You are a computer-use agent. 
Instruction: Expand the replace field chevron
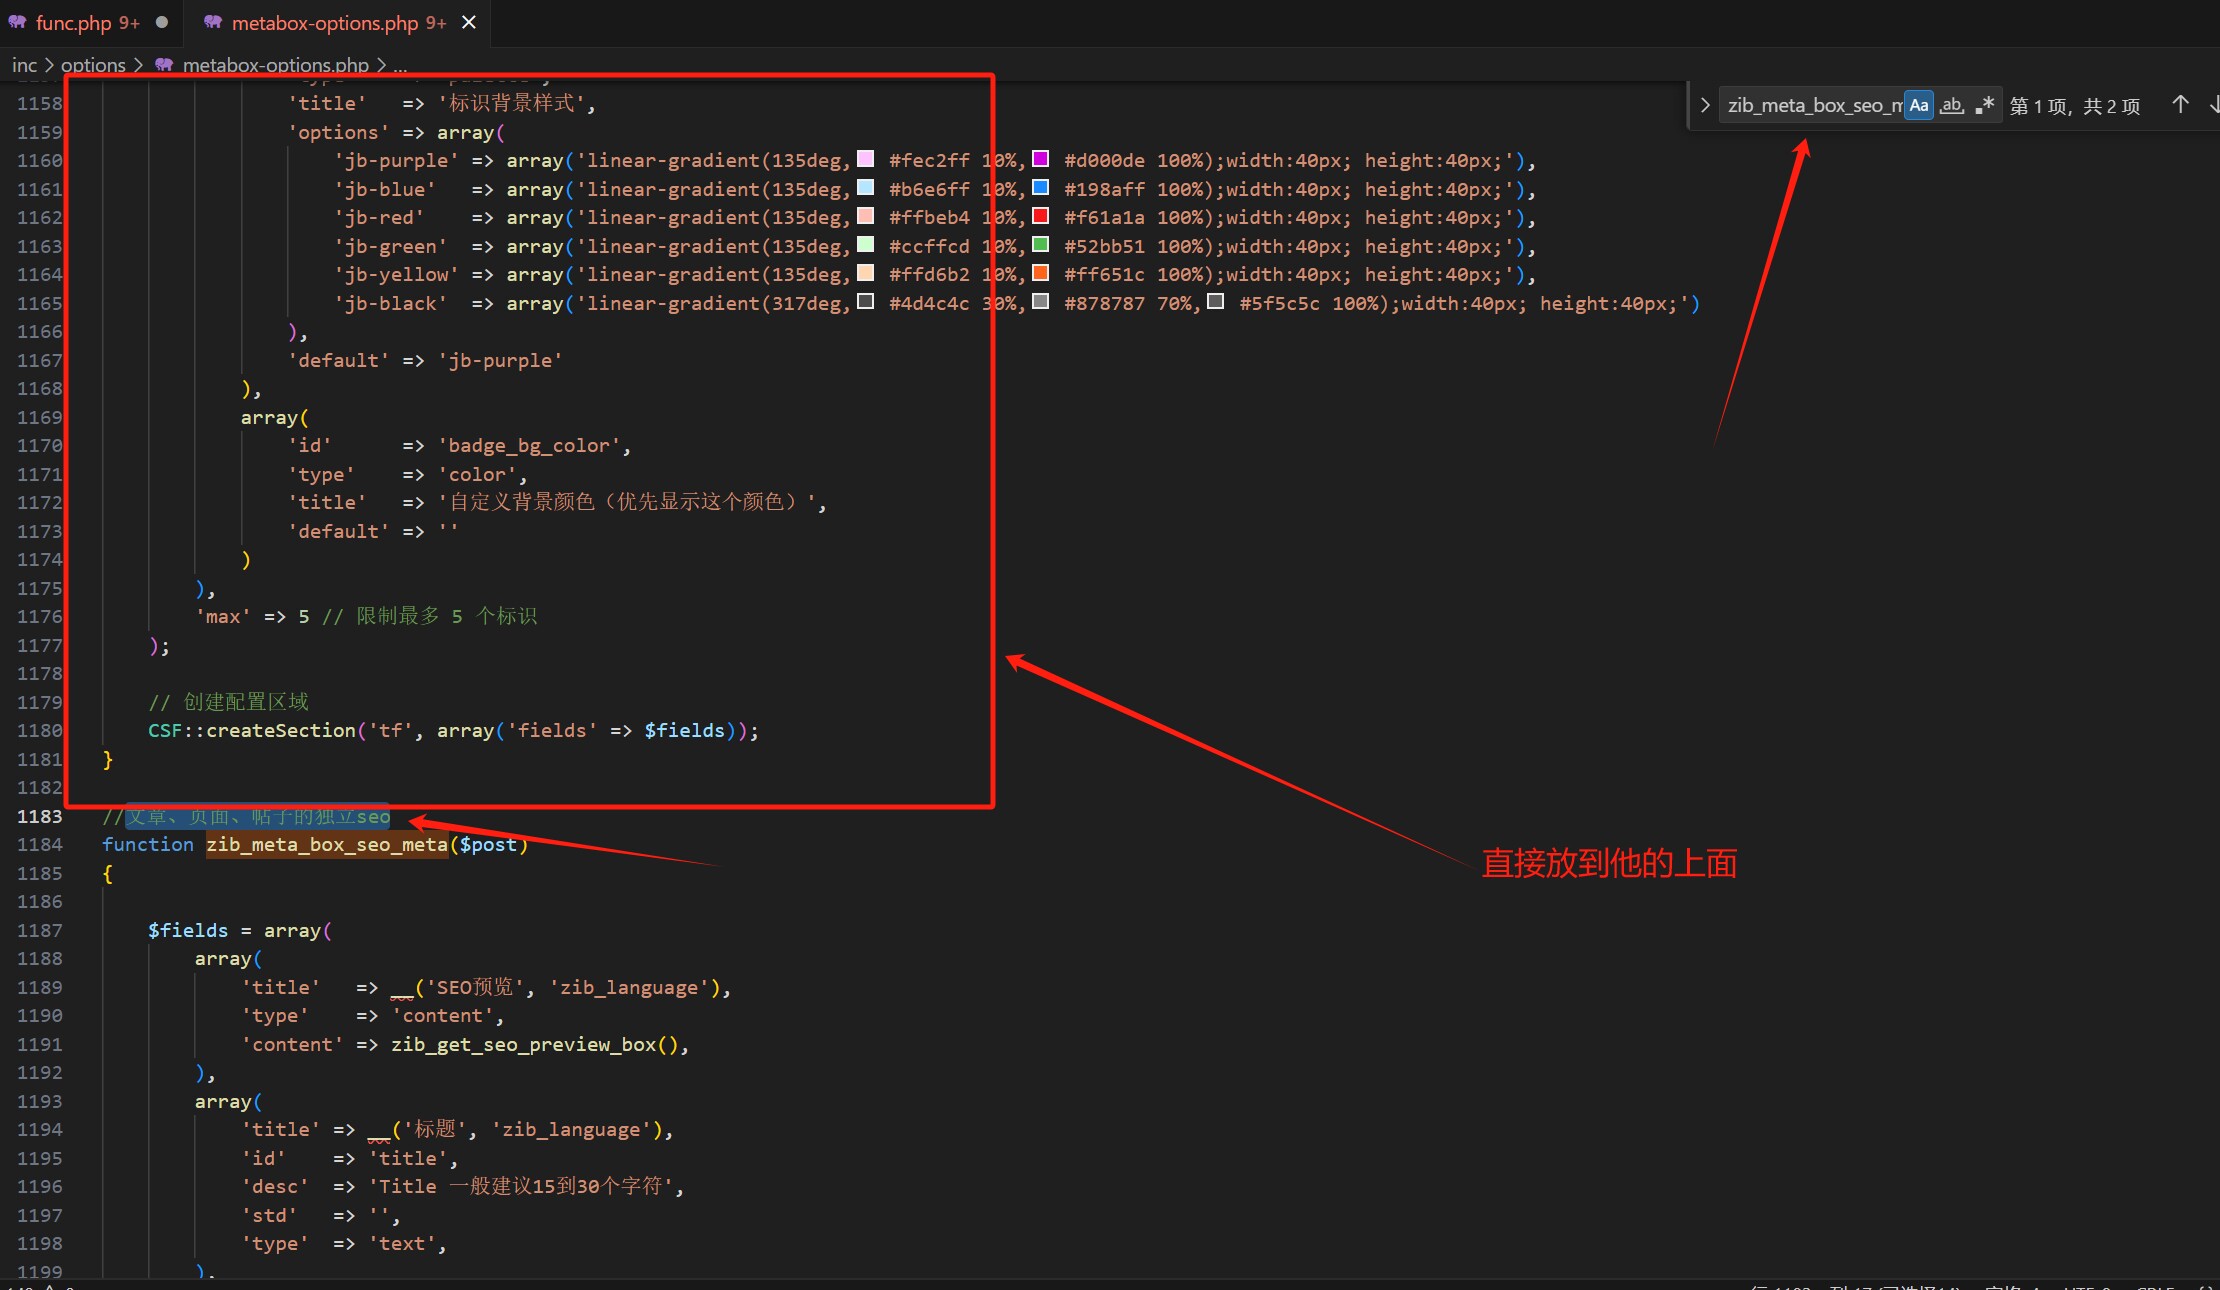[x=1705, y=105]
